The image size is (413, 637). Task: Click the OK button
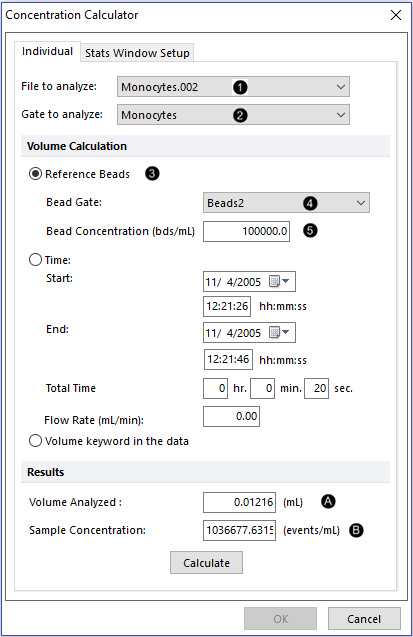coord(280,619)
